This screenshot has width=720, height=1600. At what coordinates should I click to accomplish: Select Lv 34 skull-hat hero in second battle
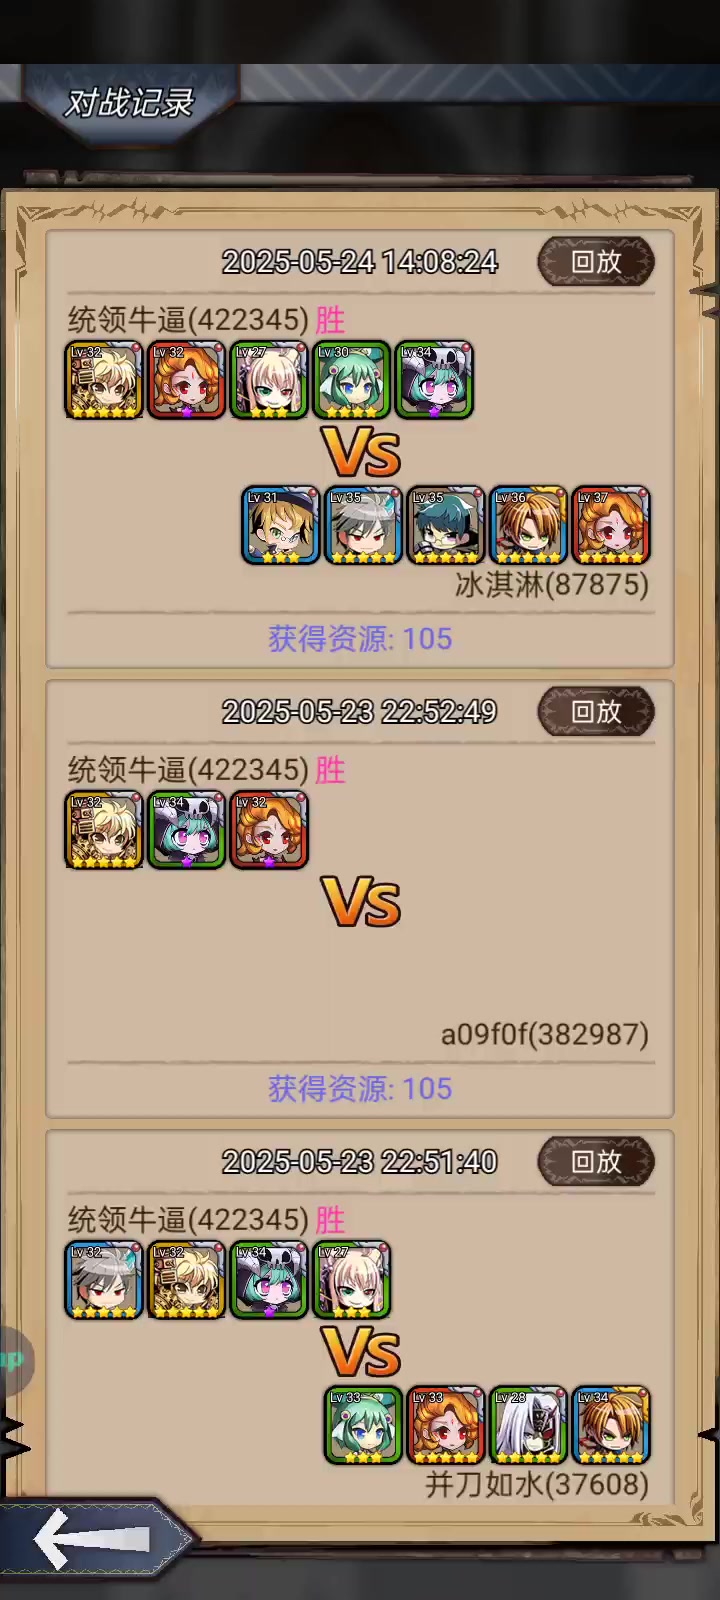[187, 830]
